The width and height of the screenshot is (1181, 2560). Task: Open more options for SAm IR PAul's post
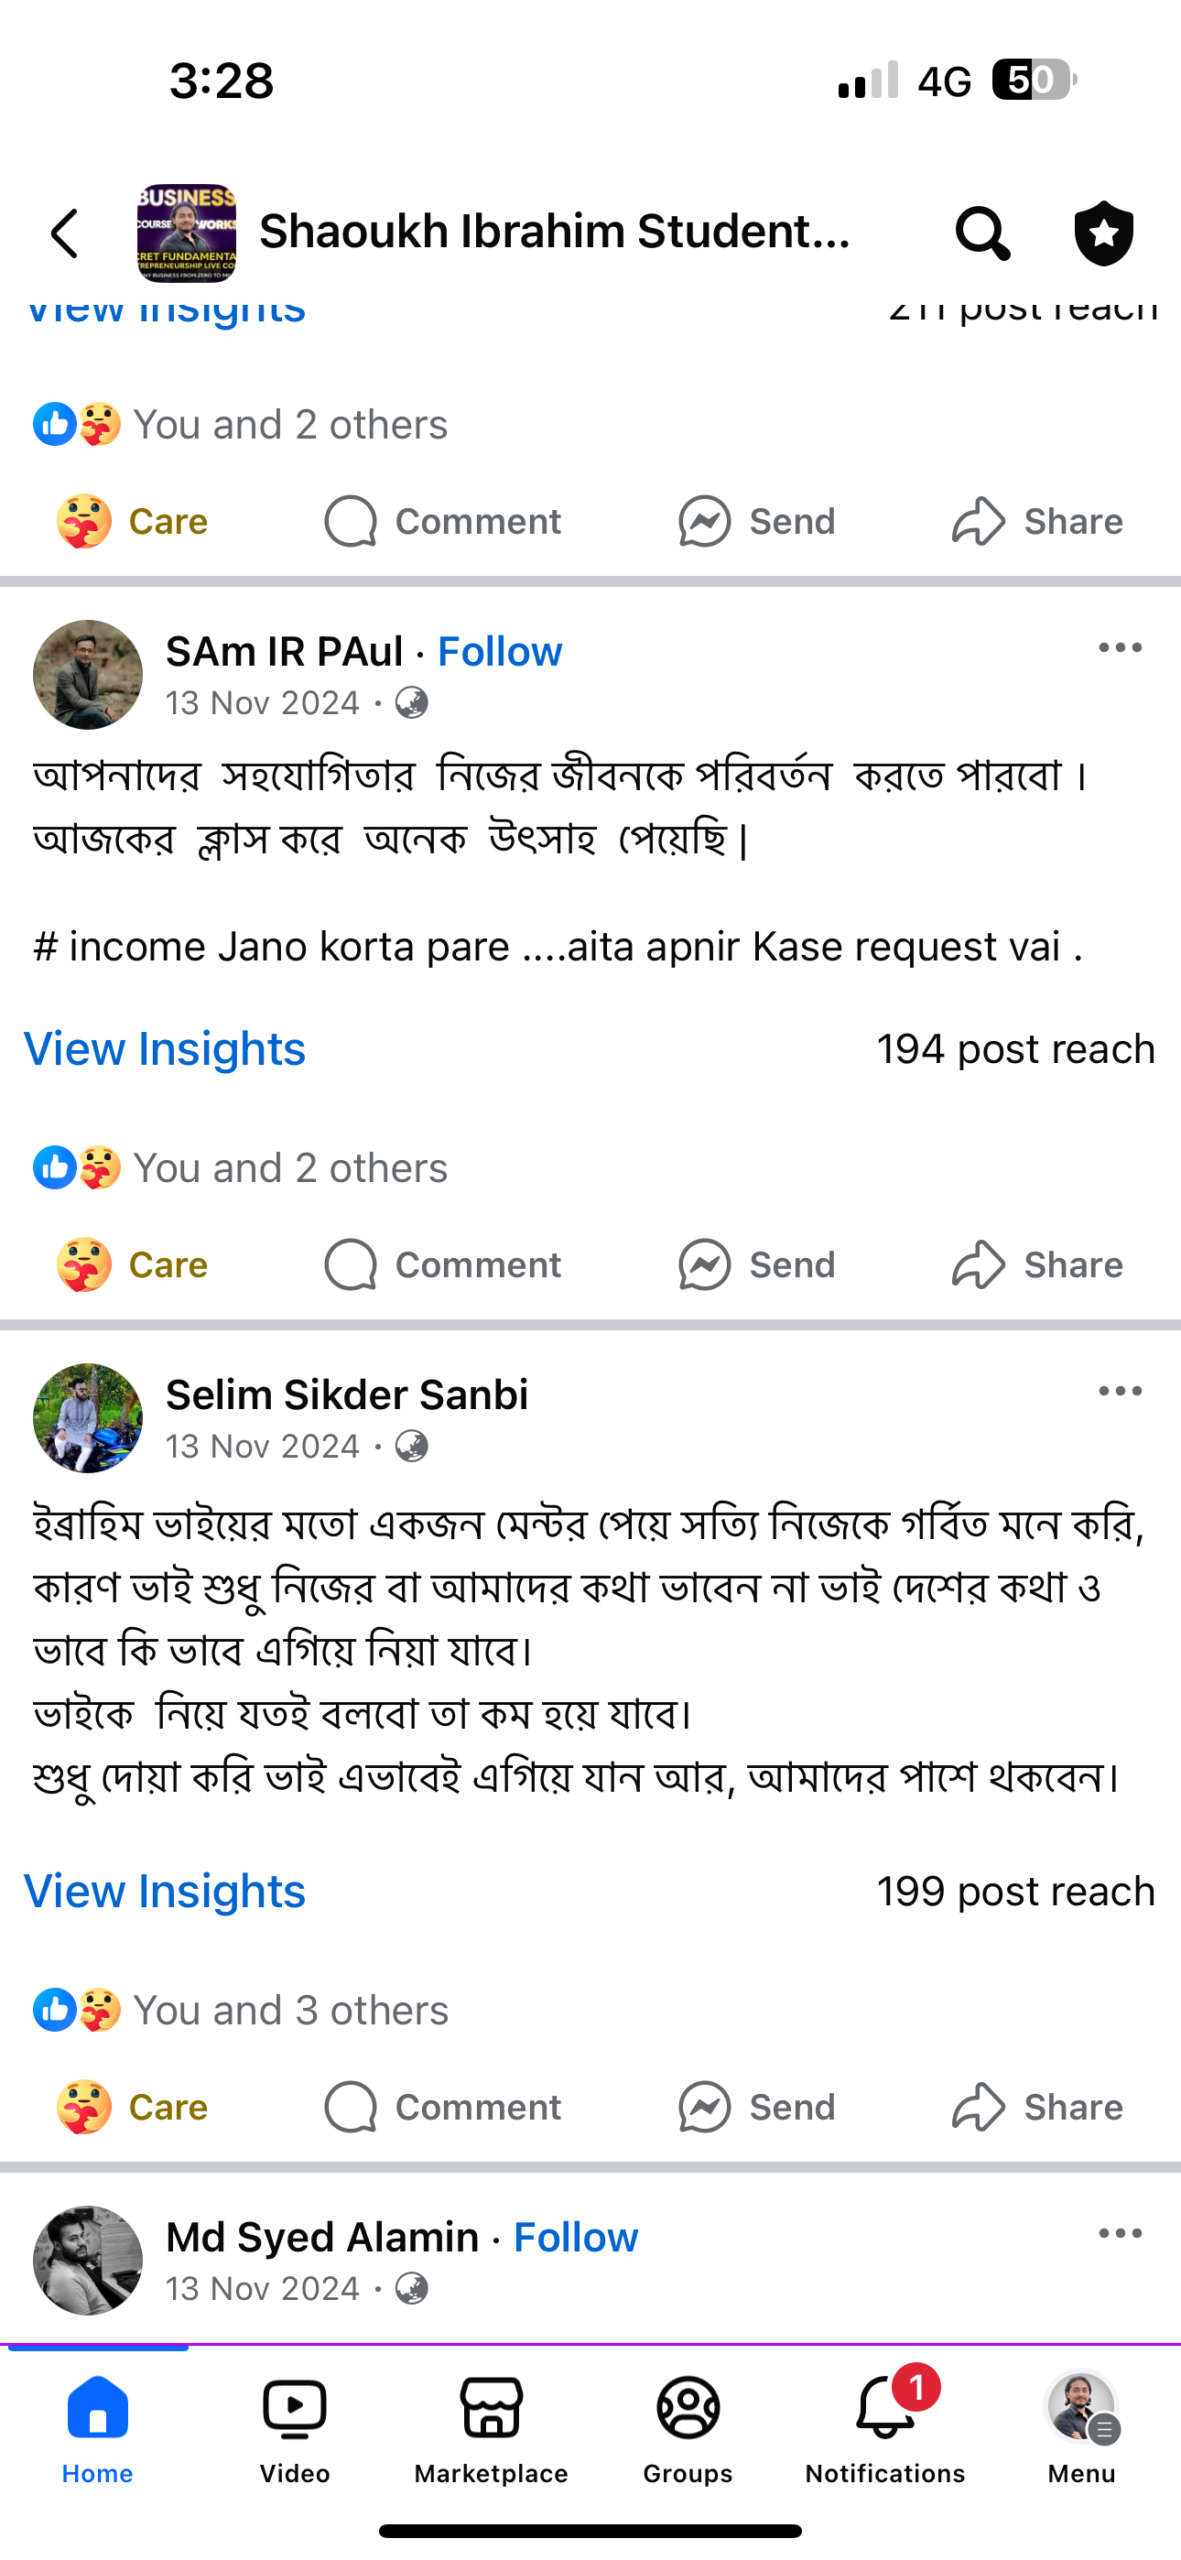click(1119, 648)
